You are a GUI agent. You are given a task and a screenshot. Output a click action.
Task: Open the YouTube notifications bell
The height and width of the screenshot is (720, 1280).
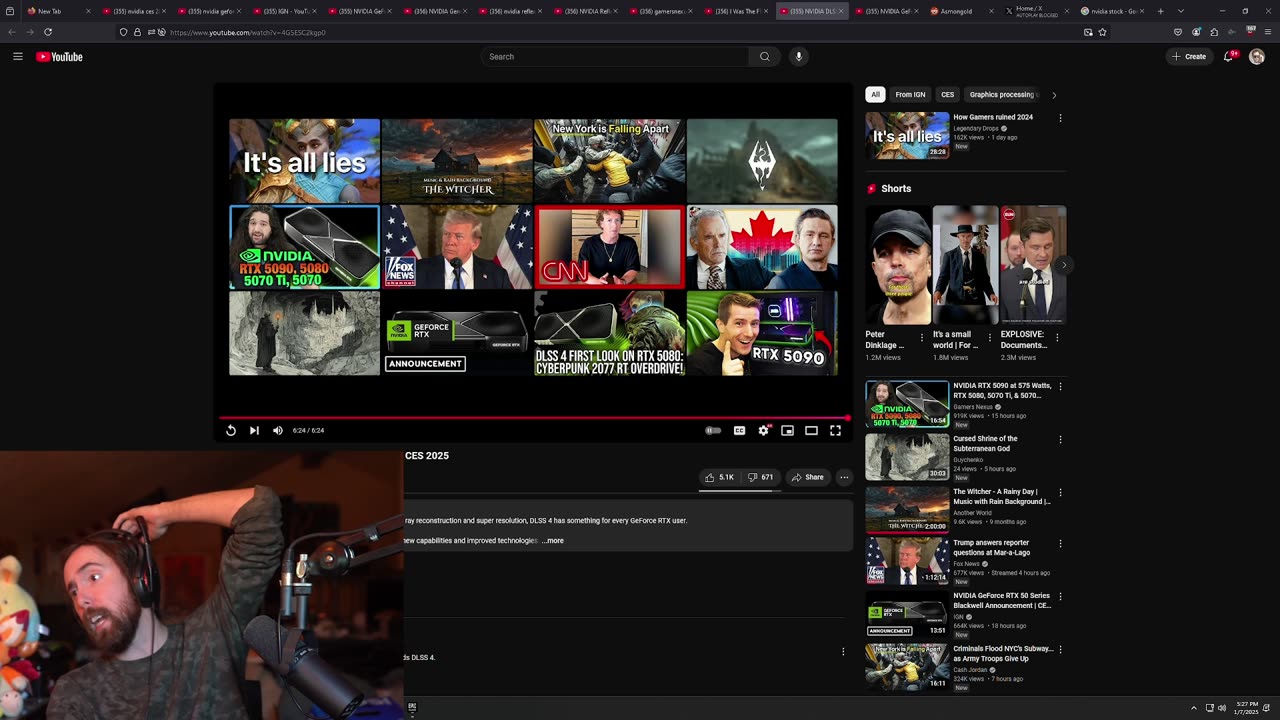point(1229,57)
